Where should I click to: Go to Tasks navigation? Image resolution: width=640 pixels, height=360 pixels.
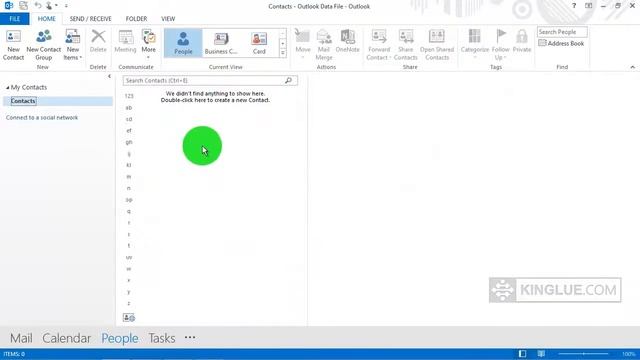point(162,338)
